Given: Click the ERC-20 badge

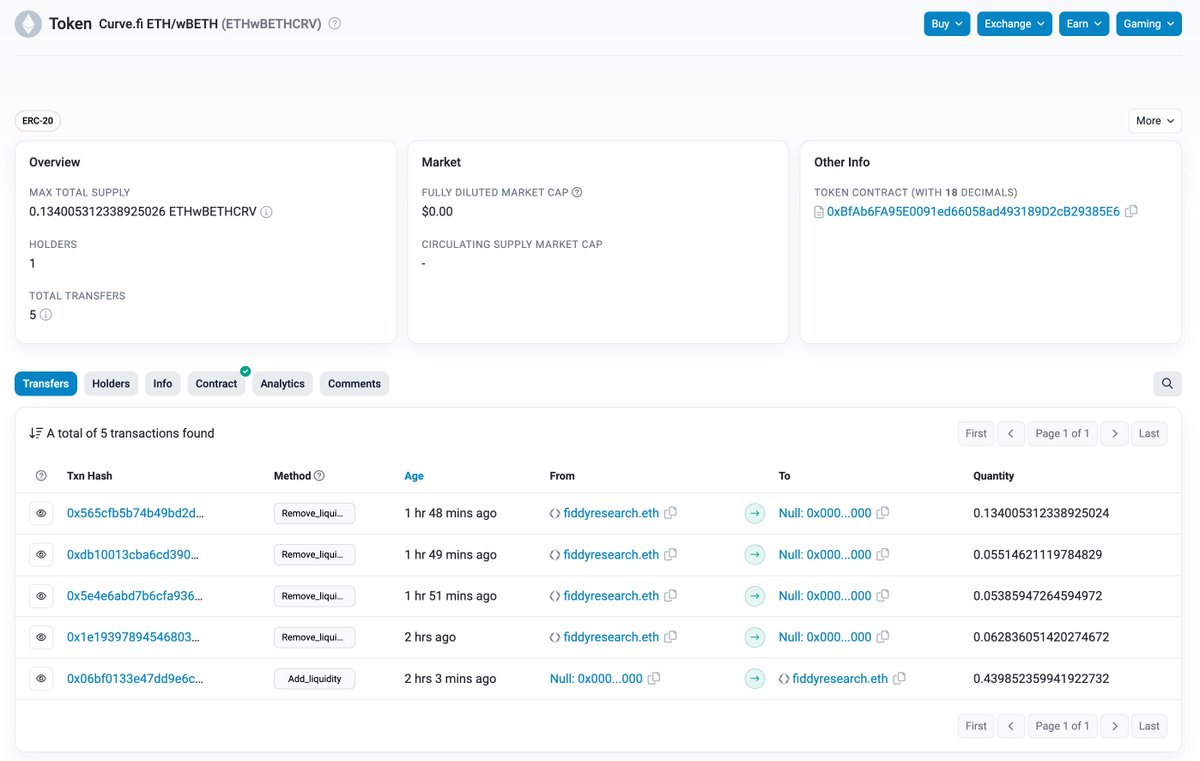Looking at the screenshot, I should pos(38,121).
